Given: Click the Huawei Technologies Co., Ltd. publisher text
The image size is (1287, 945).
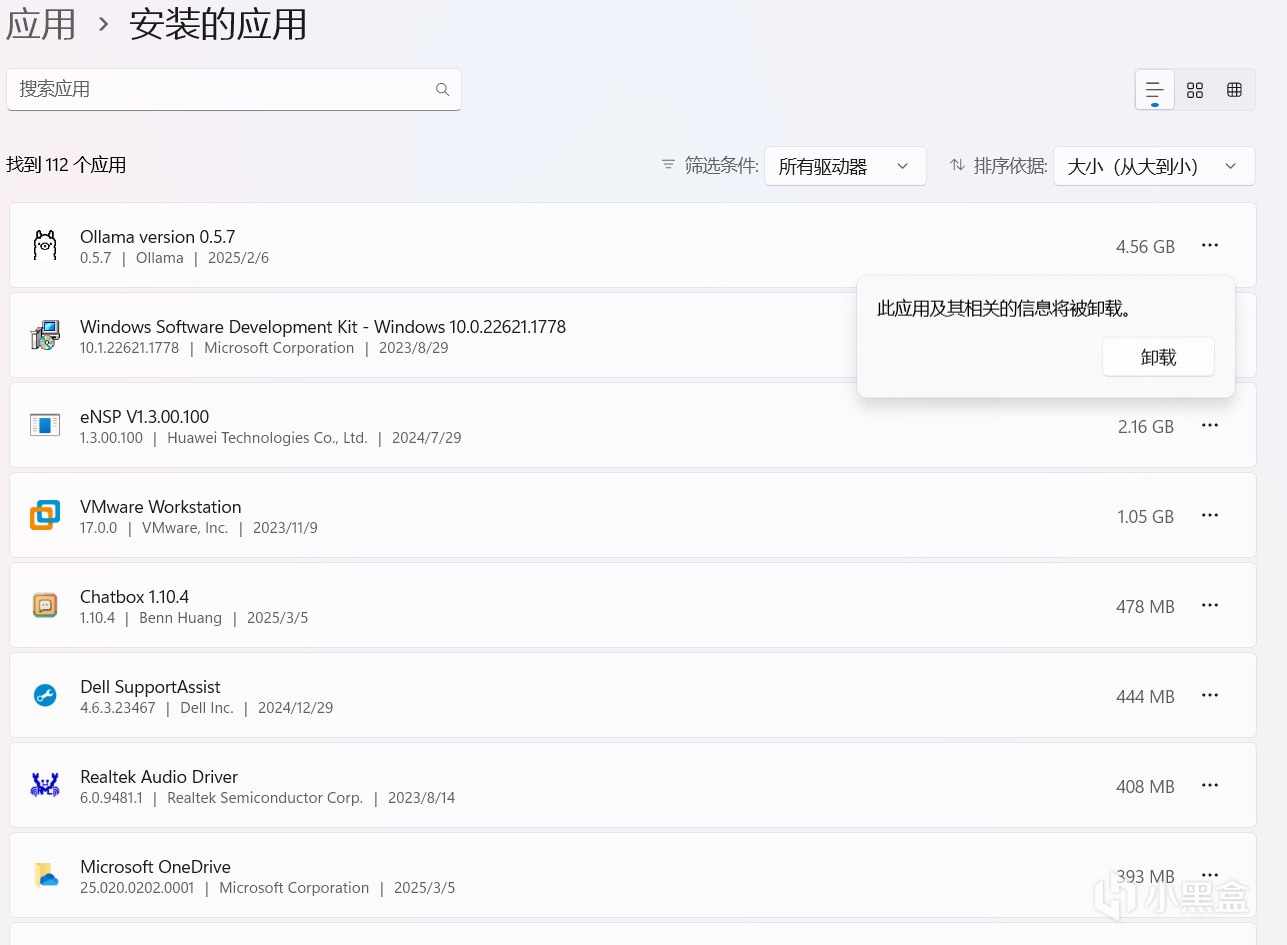Looking at the screenshot, I should pos(267,438).
